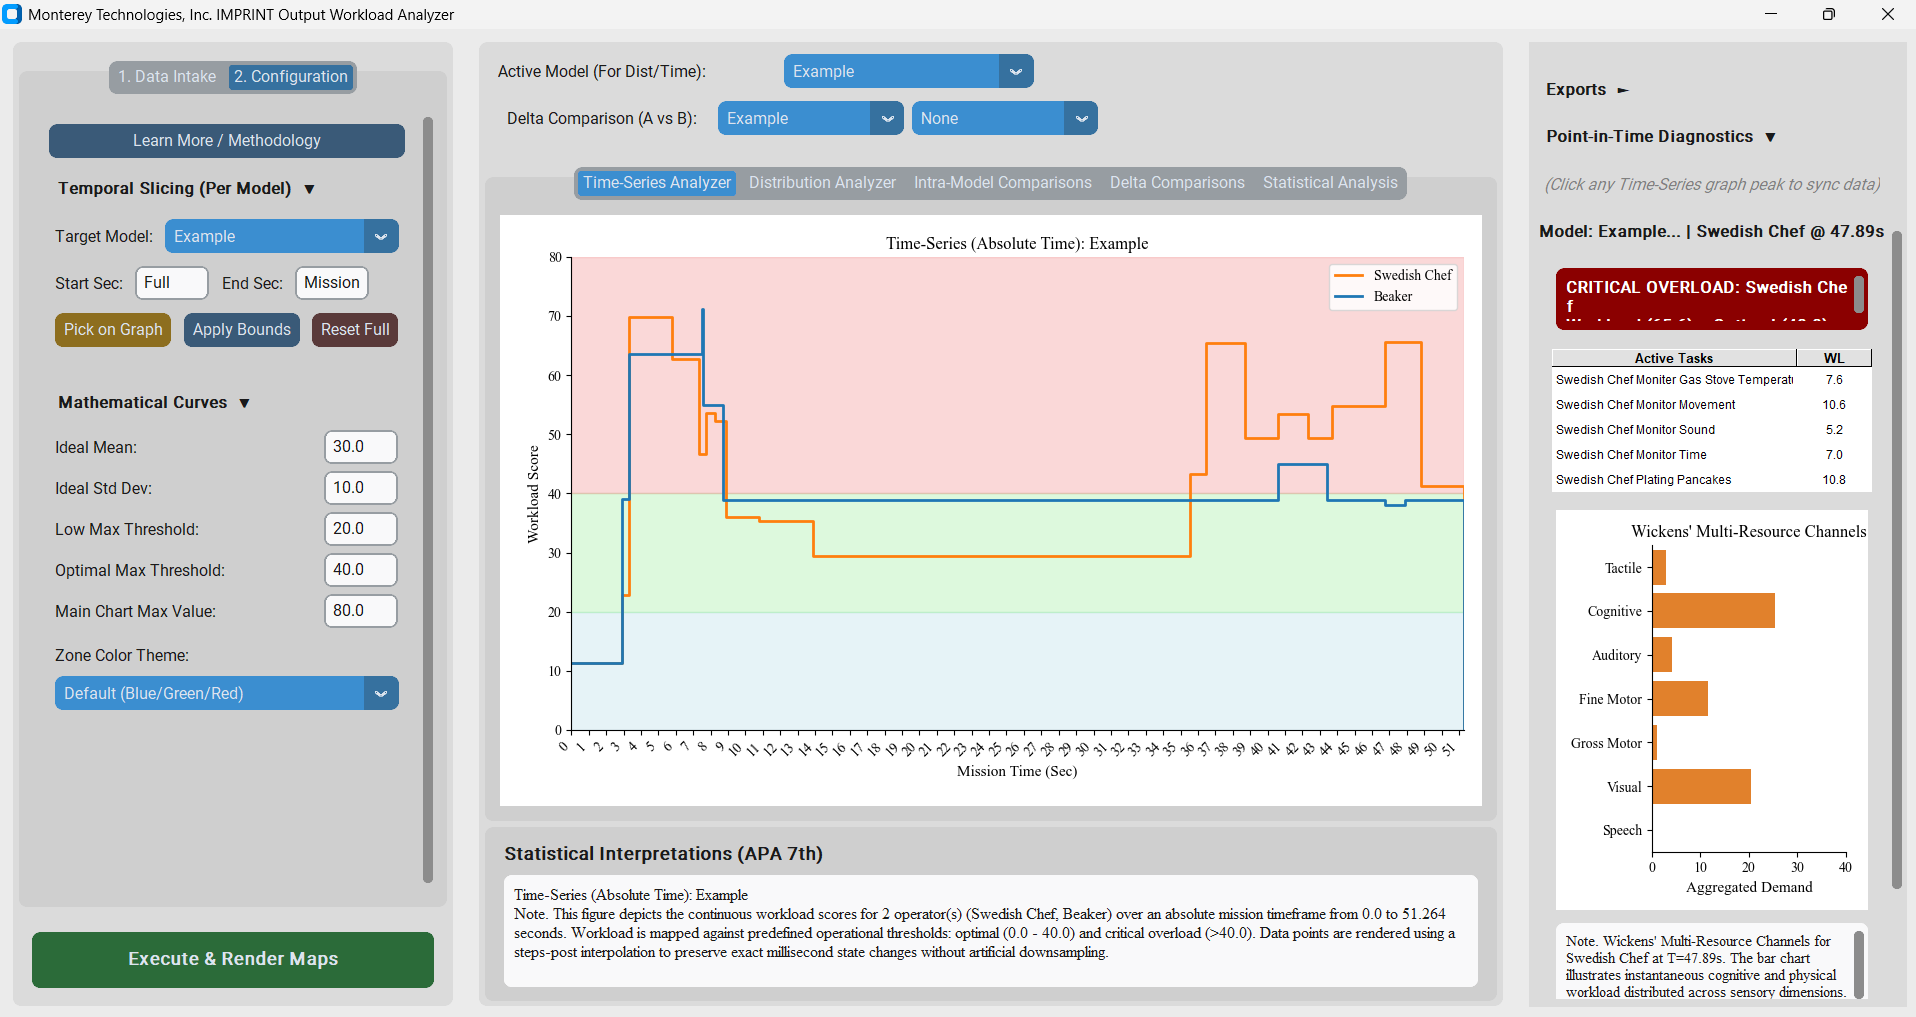Open Zone Color Theme dropdown

(227, 694)
